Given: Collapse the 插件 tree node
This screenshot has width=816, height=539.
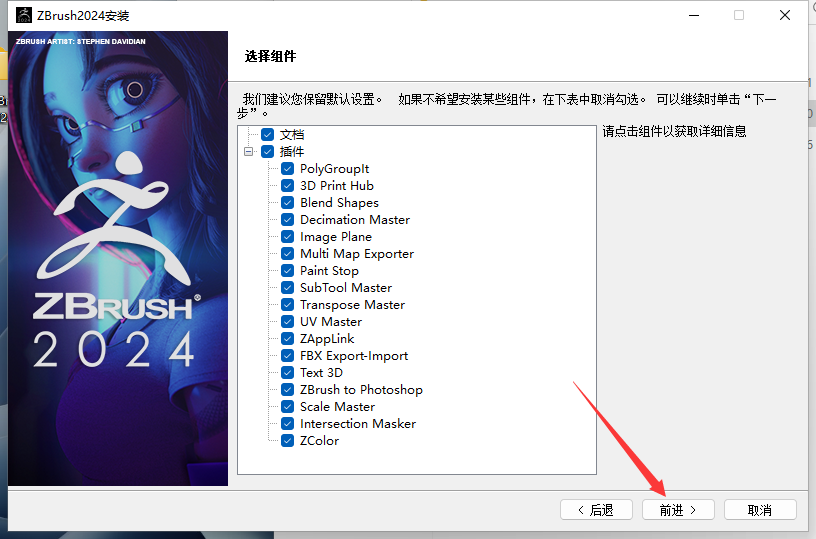Looking at the screenshot, I should pos(249,151).
